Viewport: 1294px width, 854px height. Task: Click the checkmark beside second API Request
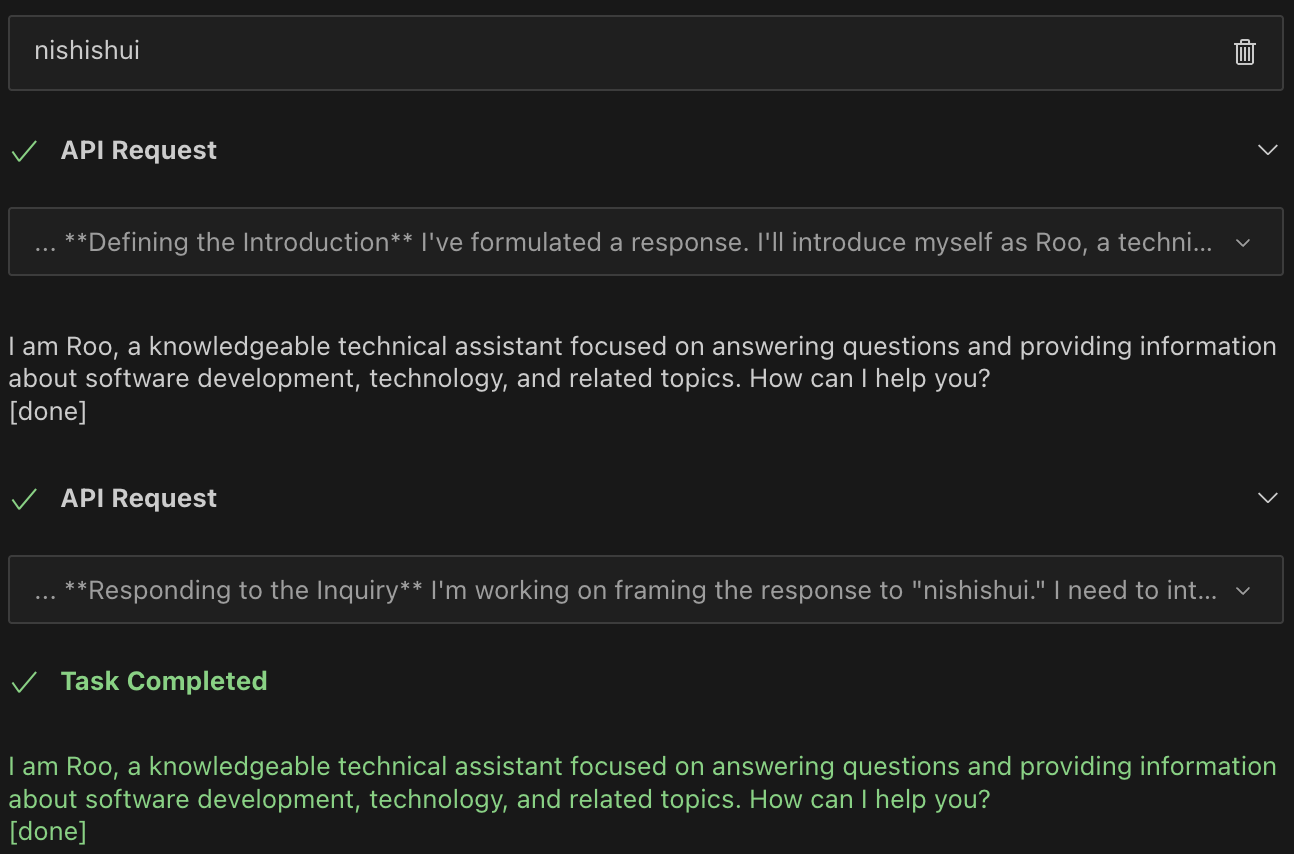pyautogui.click(x=24, y=499)
